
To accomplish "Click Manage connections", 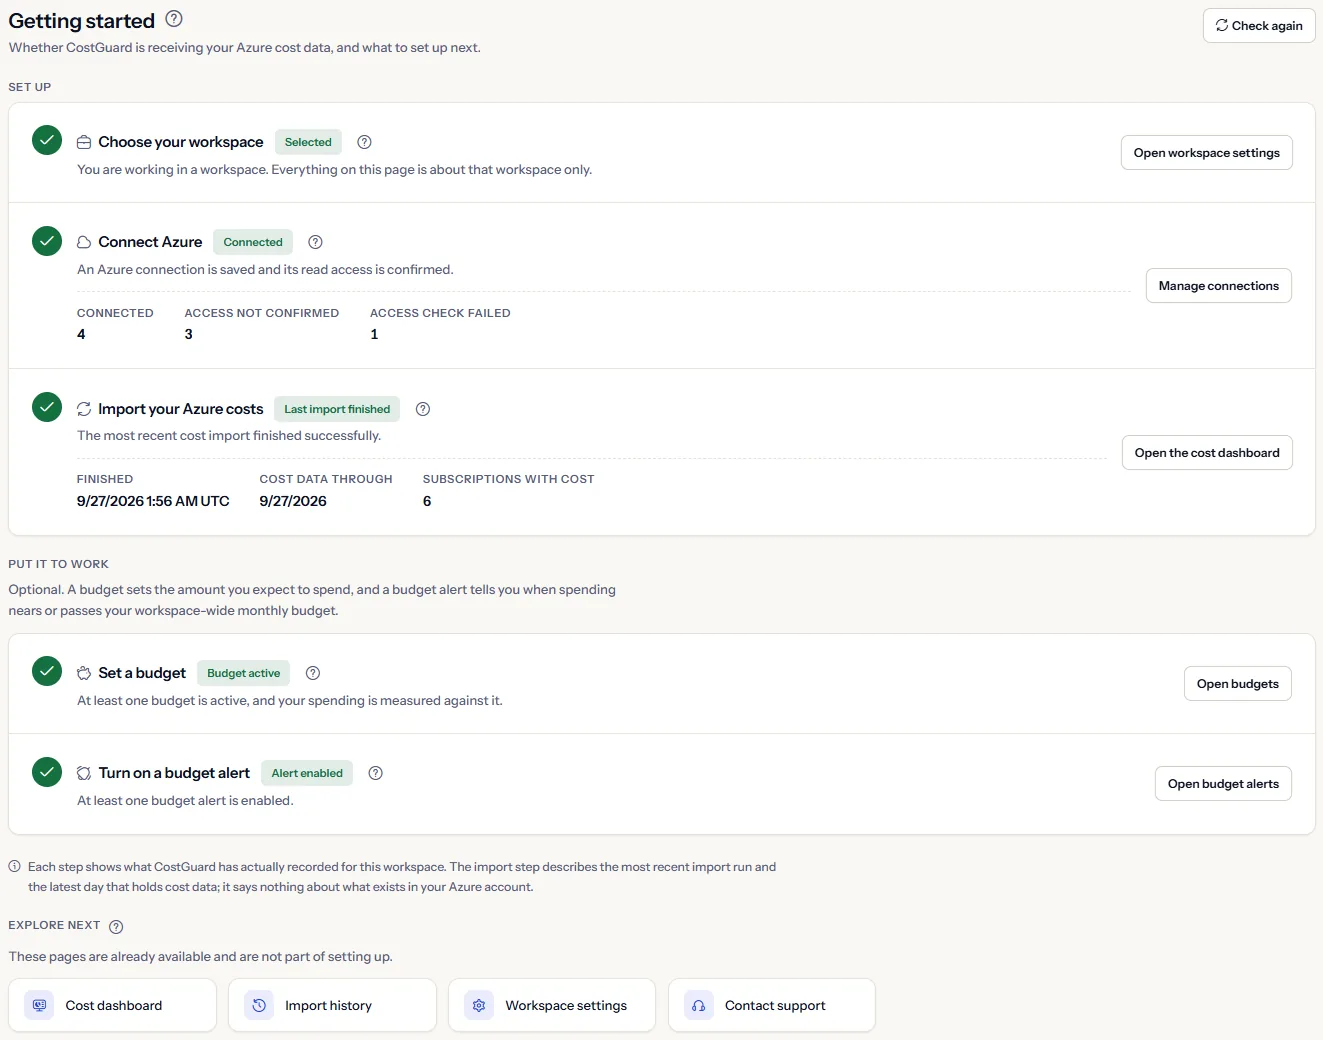I will [x=1219, y=286].
